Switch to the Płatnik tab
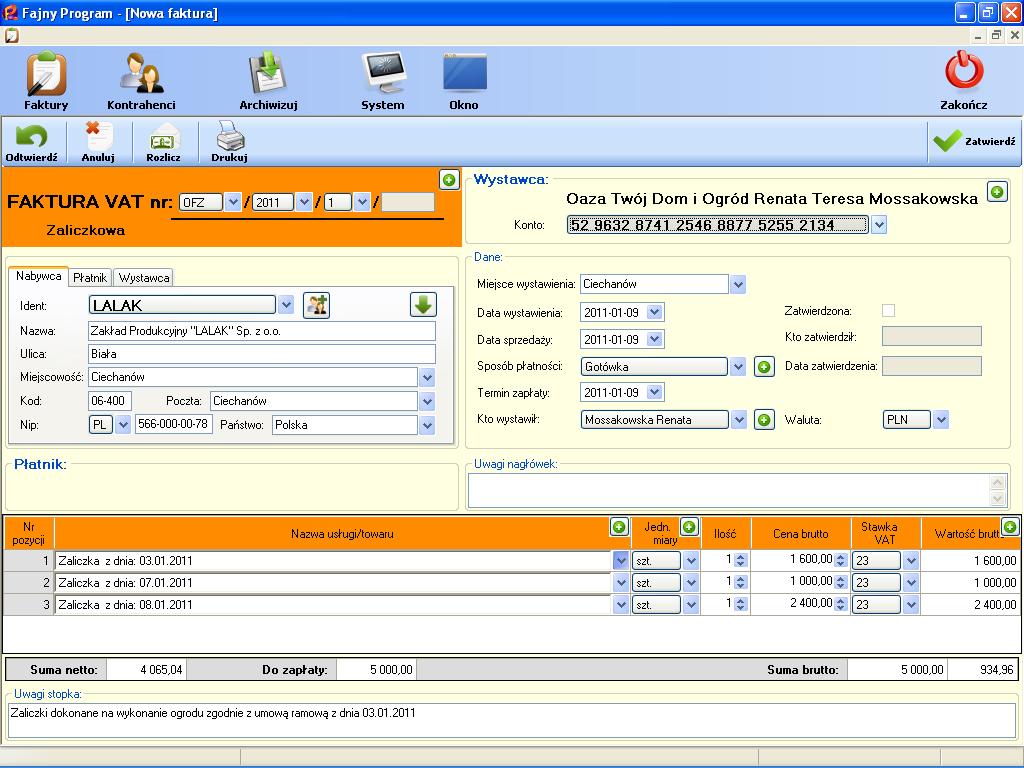 pos(90,277)
